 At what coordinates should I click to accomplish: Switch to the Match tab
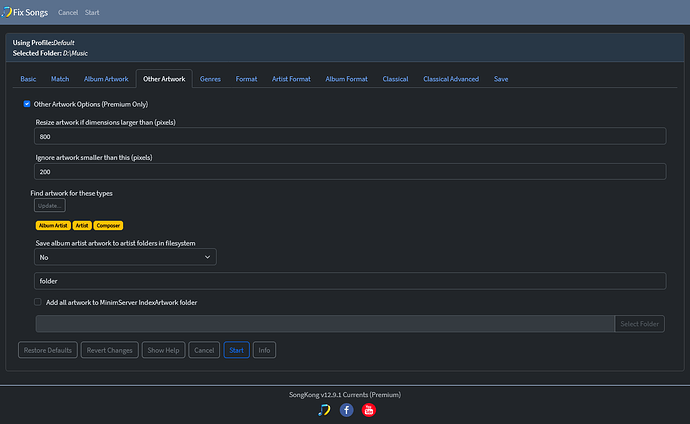click(x=60, y=79)
